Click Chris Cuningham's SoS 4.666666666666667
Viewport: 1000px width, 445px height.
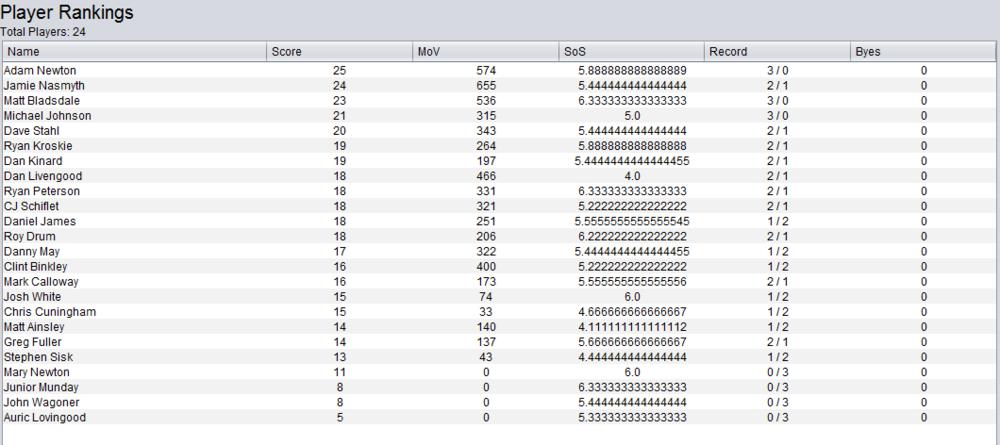[631, 312]
